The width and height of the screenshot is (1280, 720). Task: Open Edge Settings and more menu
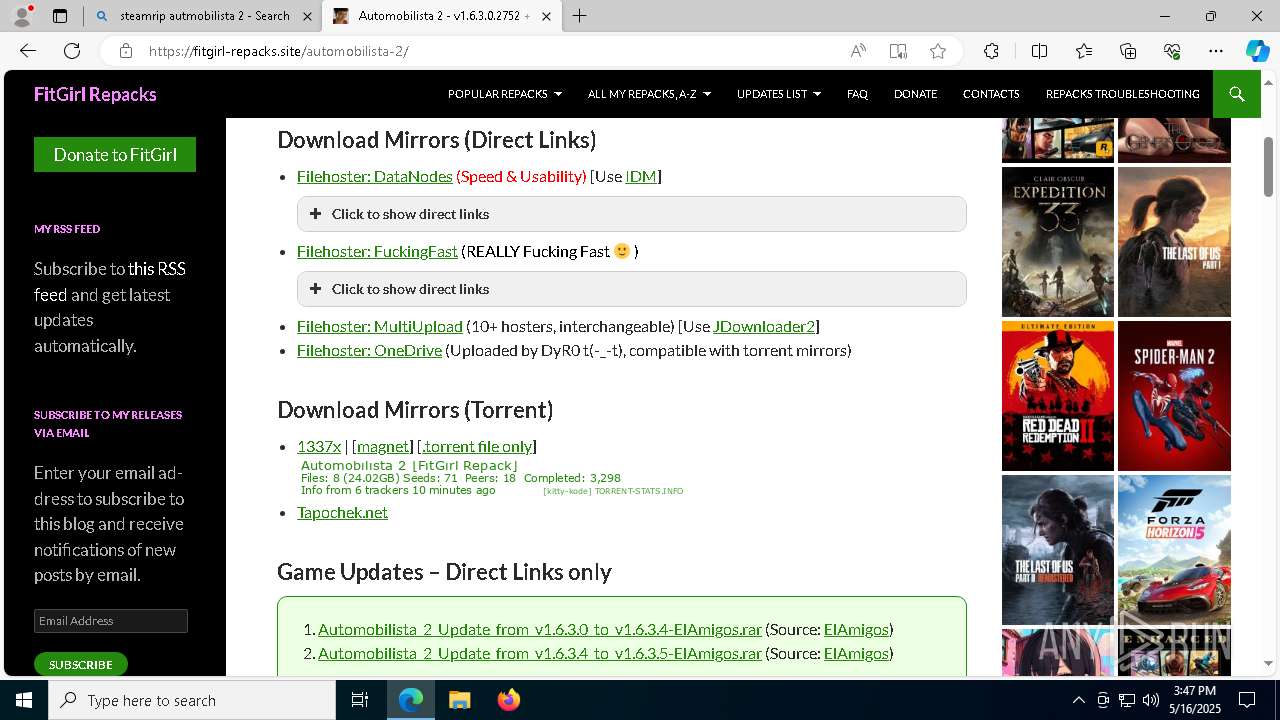1216,51
